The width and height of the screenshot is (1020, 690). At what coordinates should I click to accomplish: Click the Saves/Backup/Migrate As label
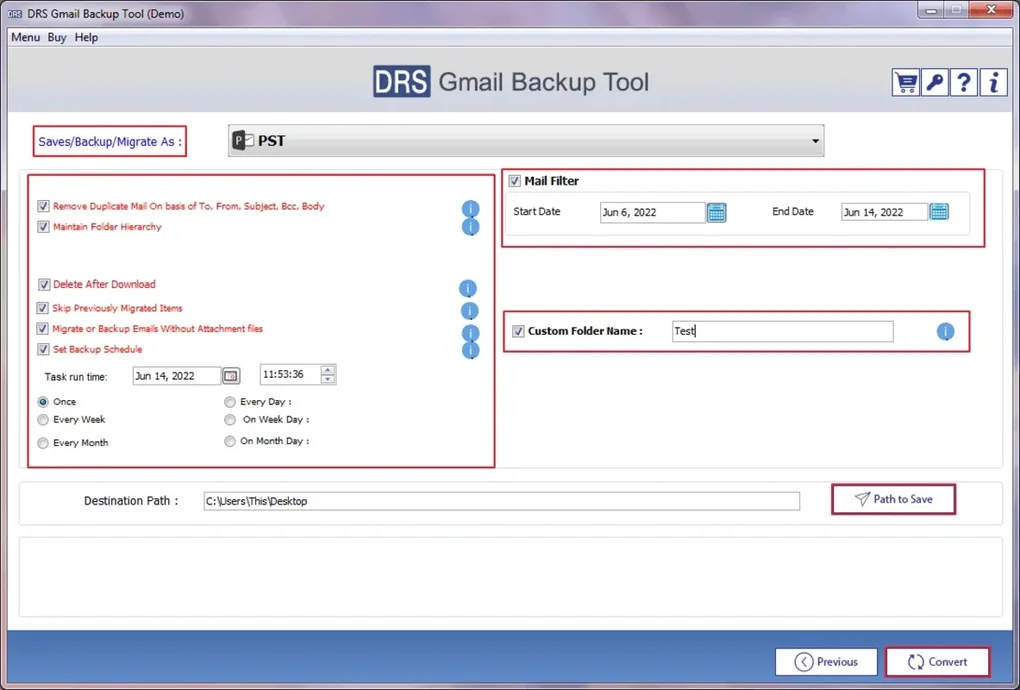[110, 141]
